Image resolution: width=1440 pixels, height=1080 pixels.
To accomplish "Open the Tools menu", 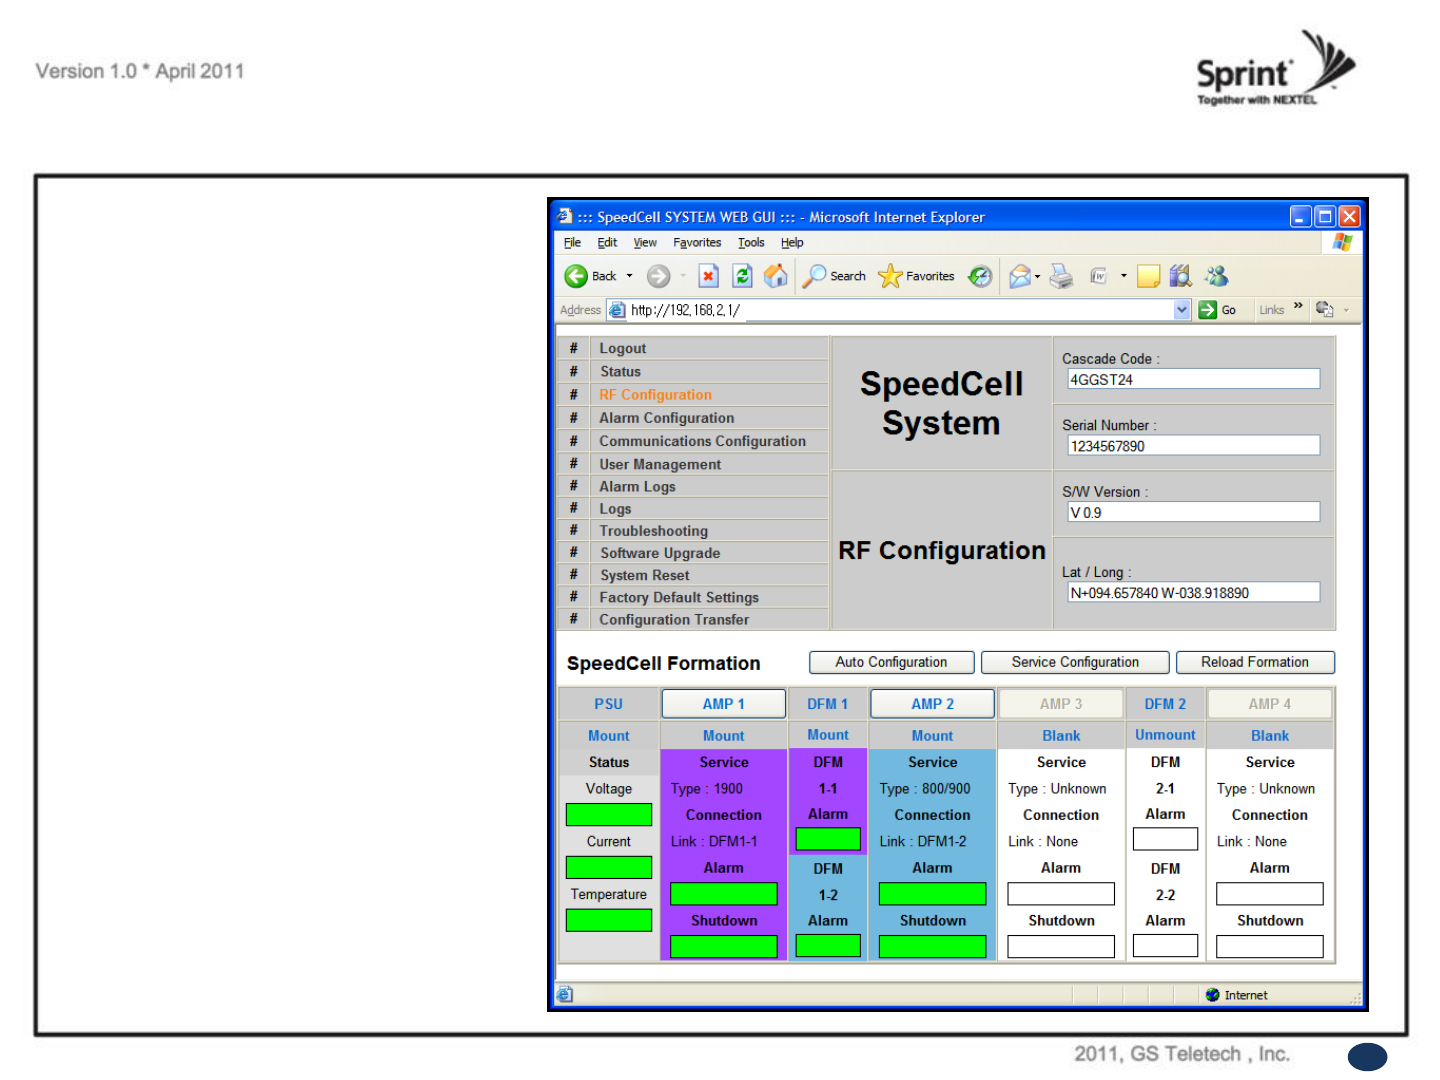I will pos(751,243).
